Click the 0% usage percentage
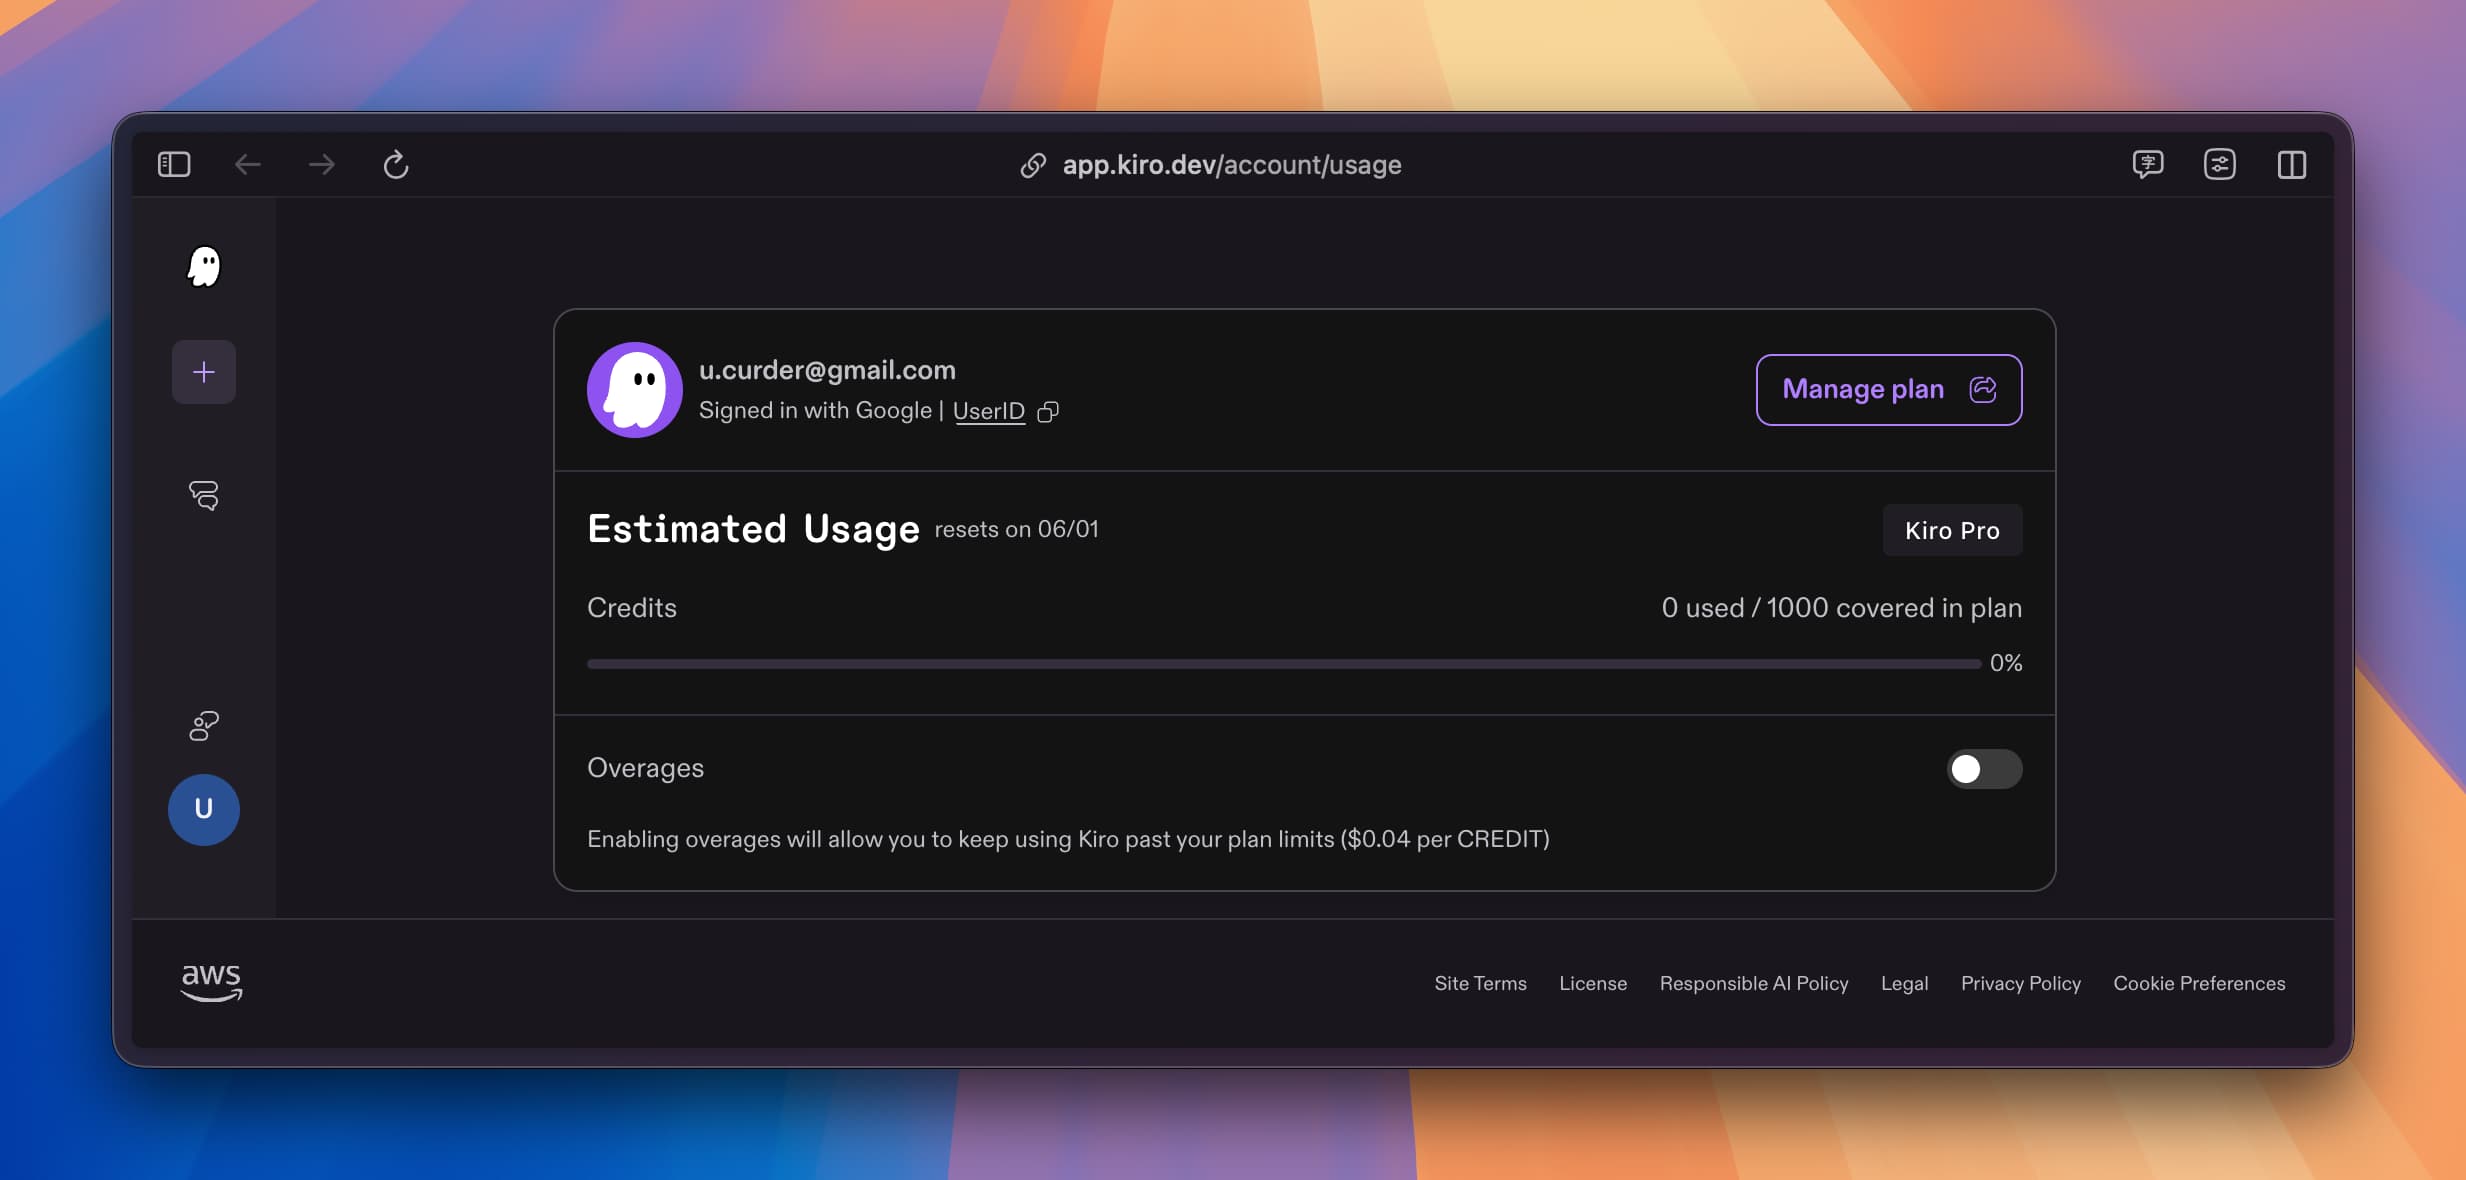 click(2005, 663)
